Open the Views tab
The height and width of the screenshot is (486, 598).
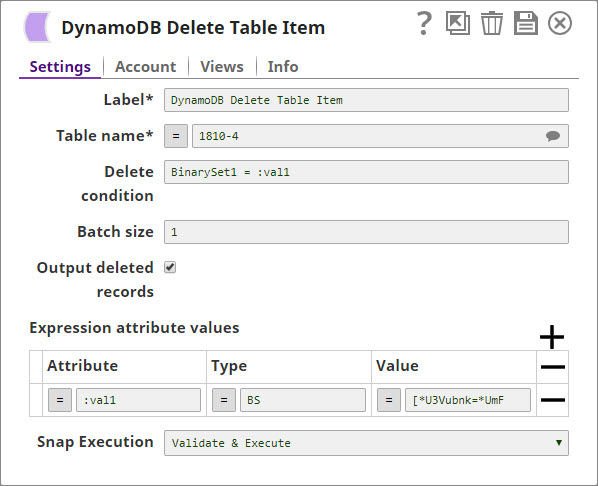coord(222,67)
